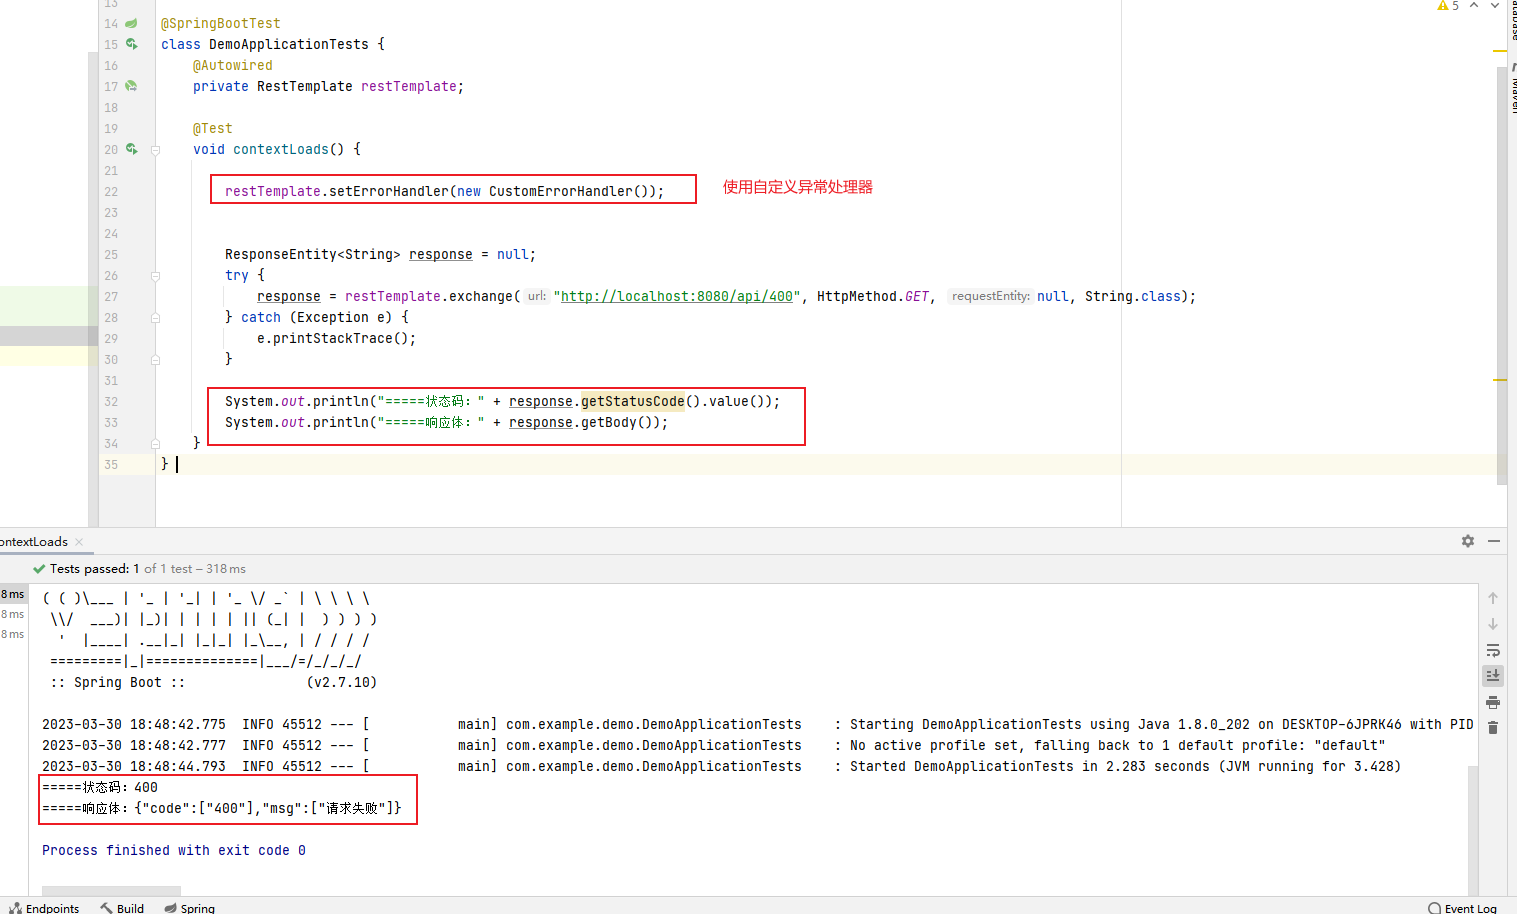This screenshot has width=1517, height=914.
Task: Open the Build tool window
Action: click(122, 908)
